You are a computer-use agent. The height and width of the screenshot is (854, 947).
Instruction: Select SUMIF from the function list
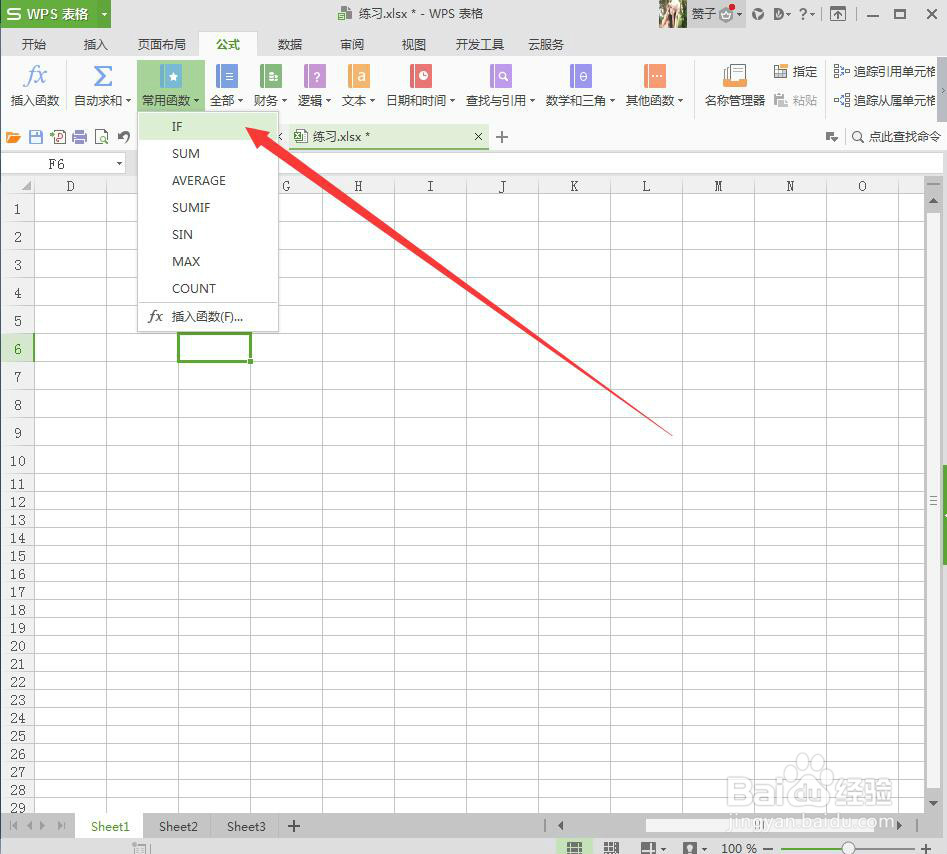coord(208,208)
